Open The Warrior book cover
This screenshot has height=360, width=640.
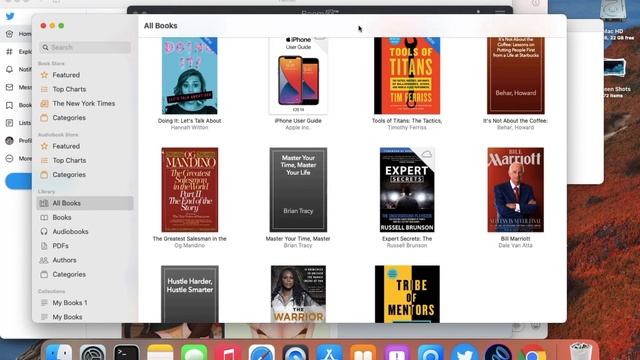[298, 294]
